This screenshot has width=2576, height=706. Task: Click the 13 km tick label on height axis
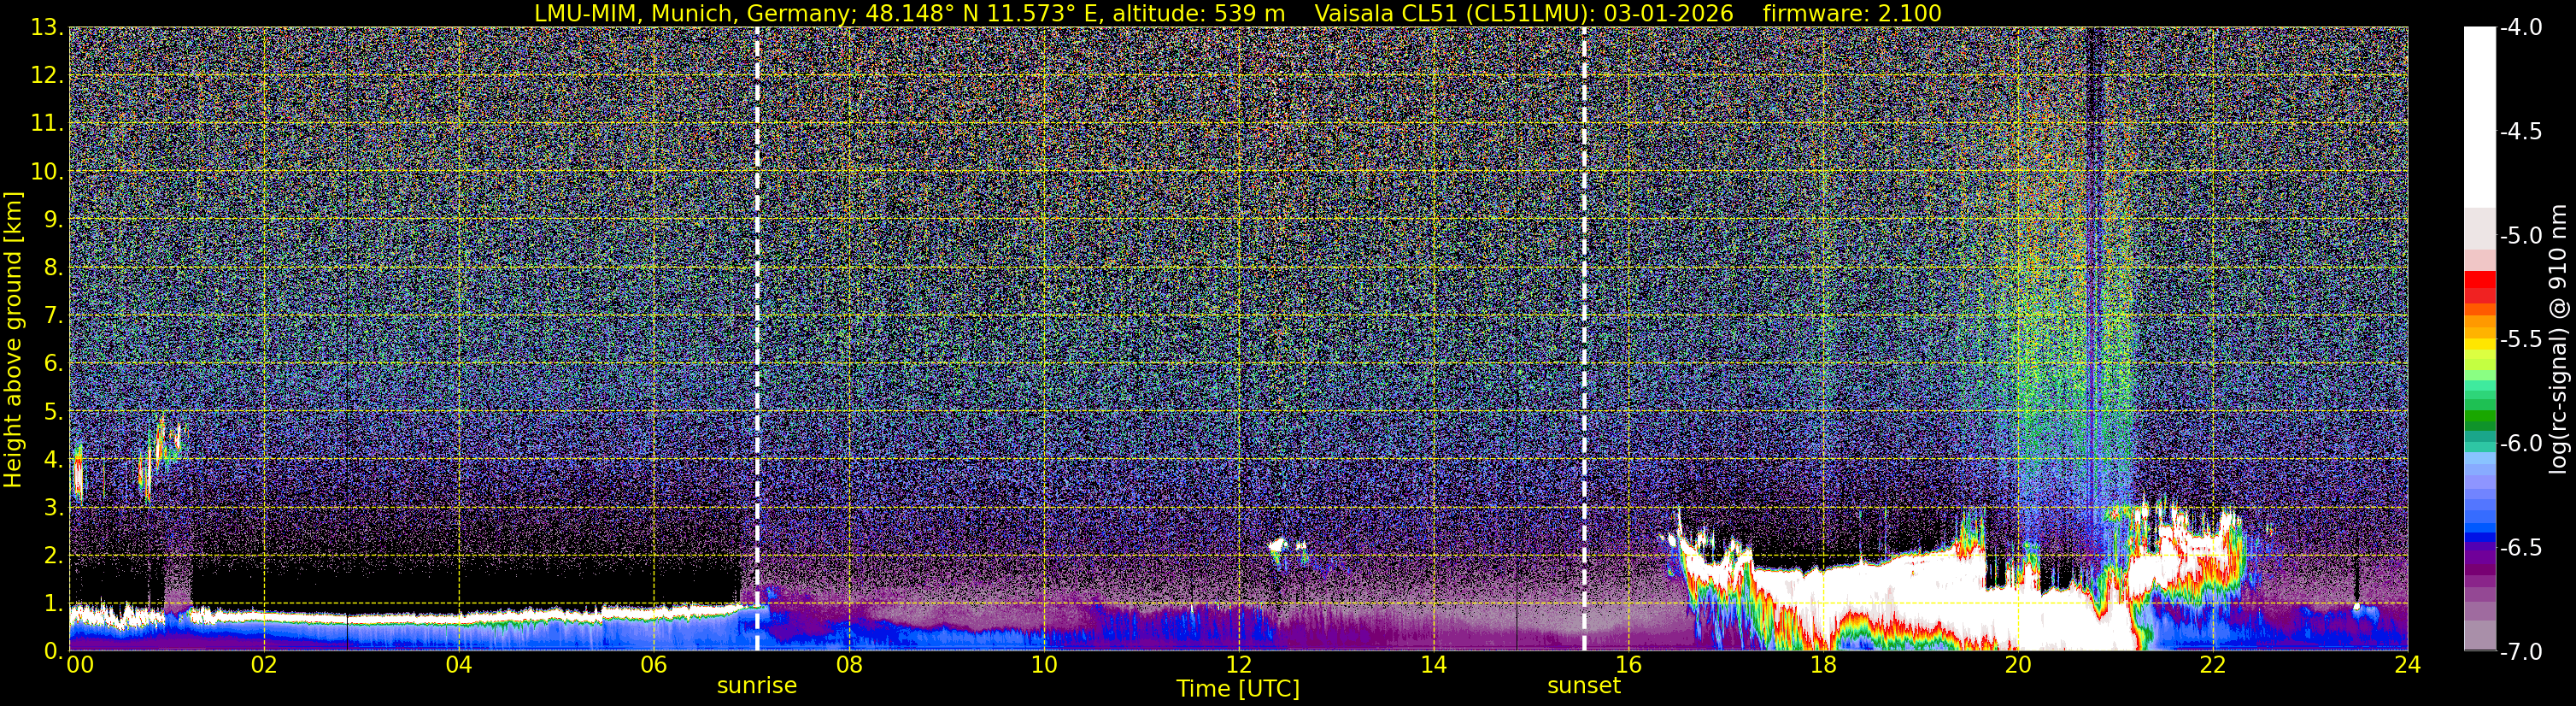tap(45, 28)
